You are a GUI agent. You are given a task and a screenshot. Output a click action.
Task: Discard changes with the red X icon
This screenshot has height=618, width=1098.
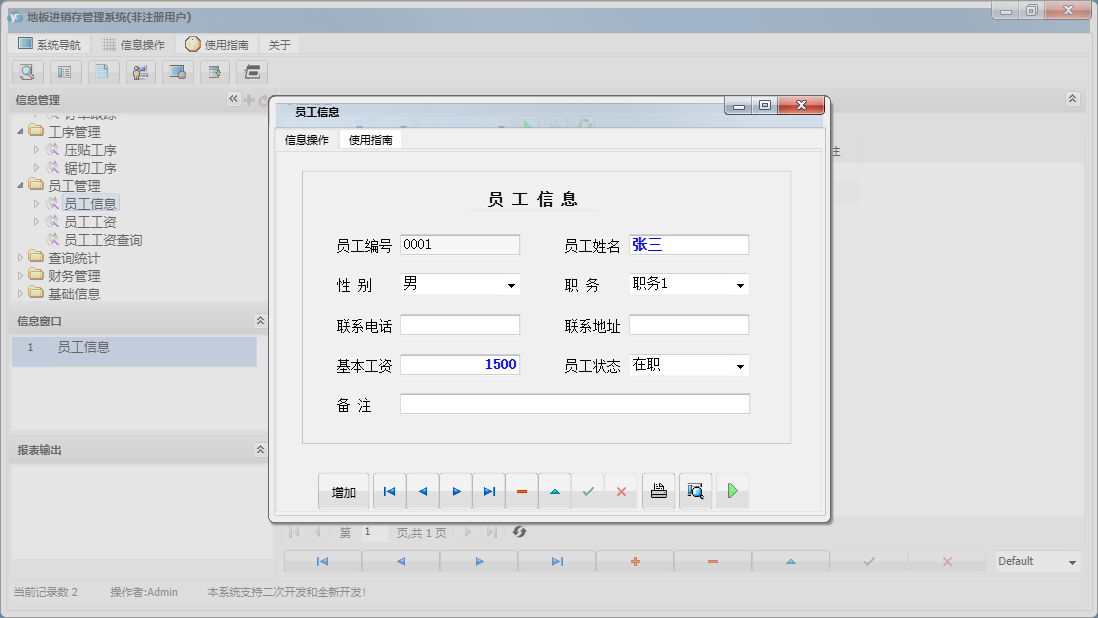621,491
